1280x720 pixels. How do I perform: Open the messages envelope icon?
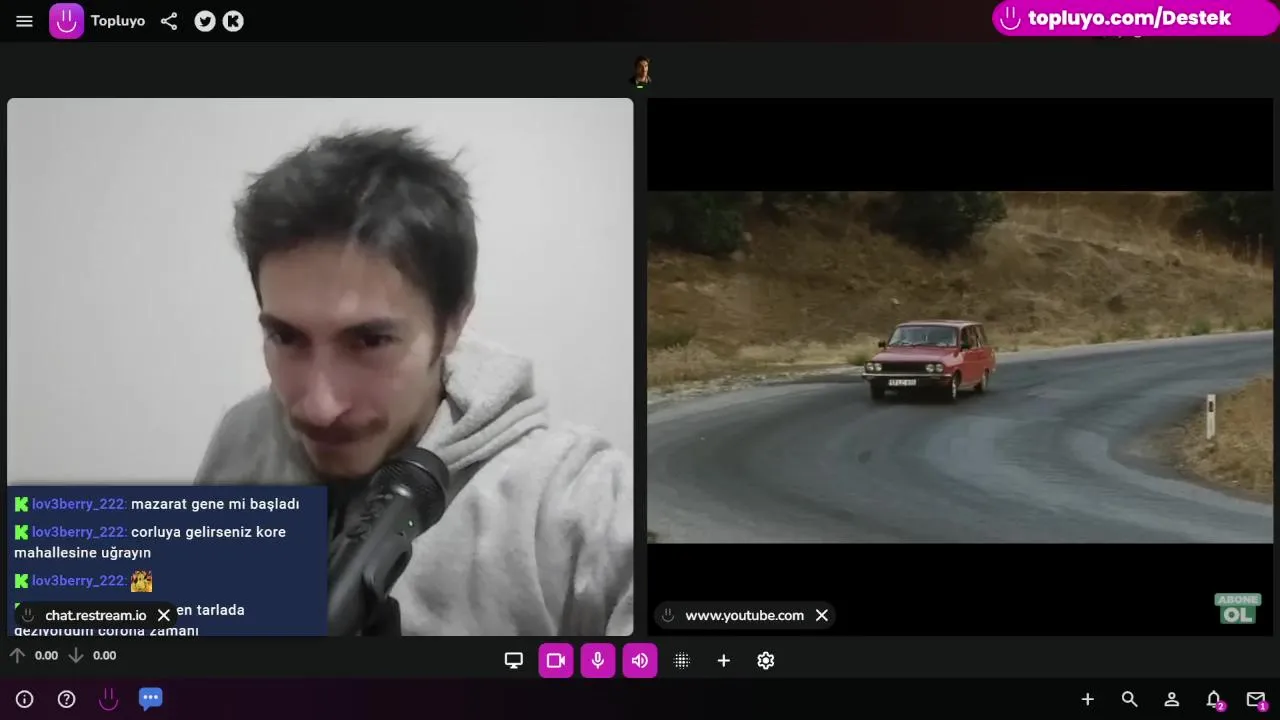click(x=1256, y=699)
